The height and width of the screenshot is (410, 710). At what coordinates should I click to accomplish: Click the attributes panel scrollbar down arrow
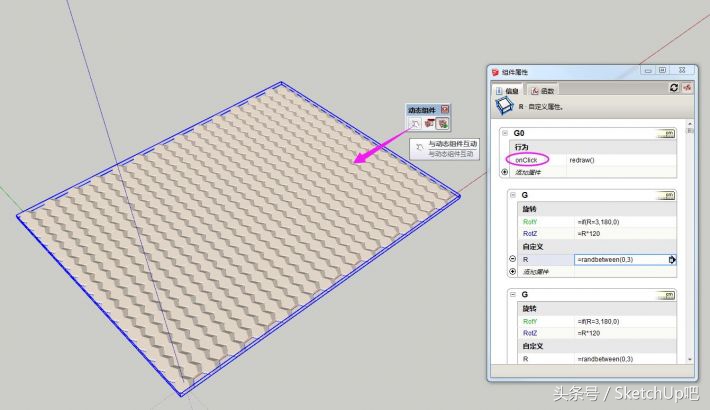pyautogui.click(x=690, y=359)
